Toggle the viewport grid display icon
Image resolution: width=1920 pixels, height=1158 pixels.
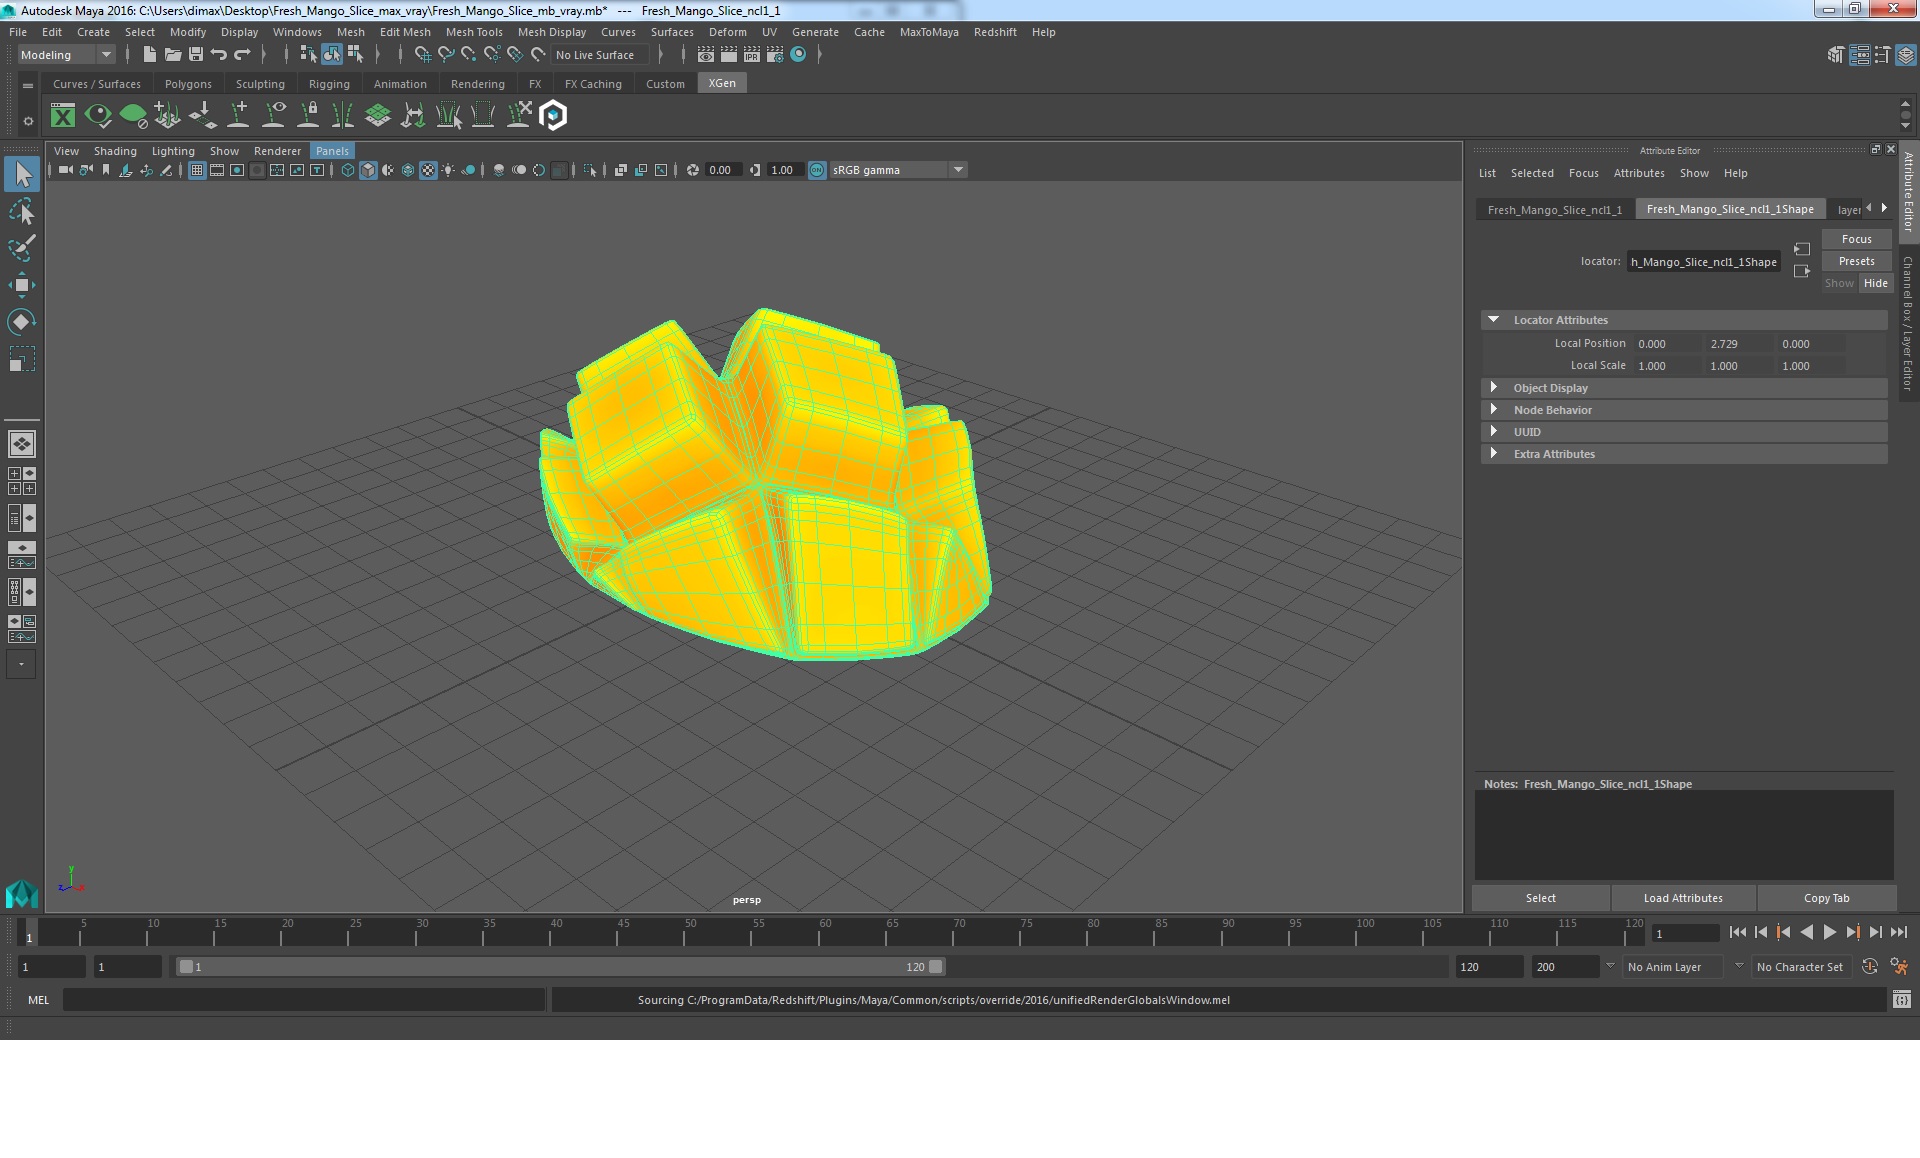[x=197, y=170]
